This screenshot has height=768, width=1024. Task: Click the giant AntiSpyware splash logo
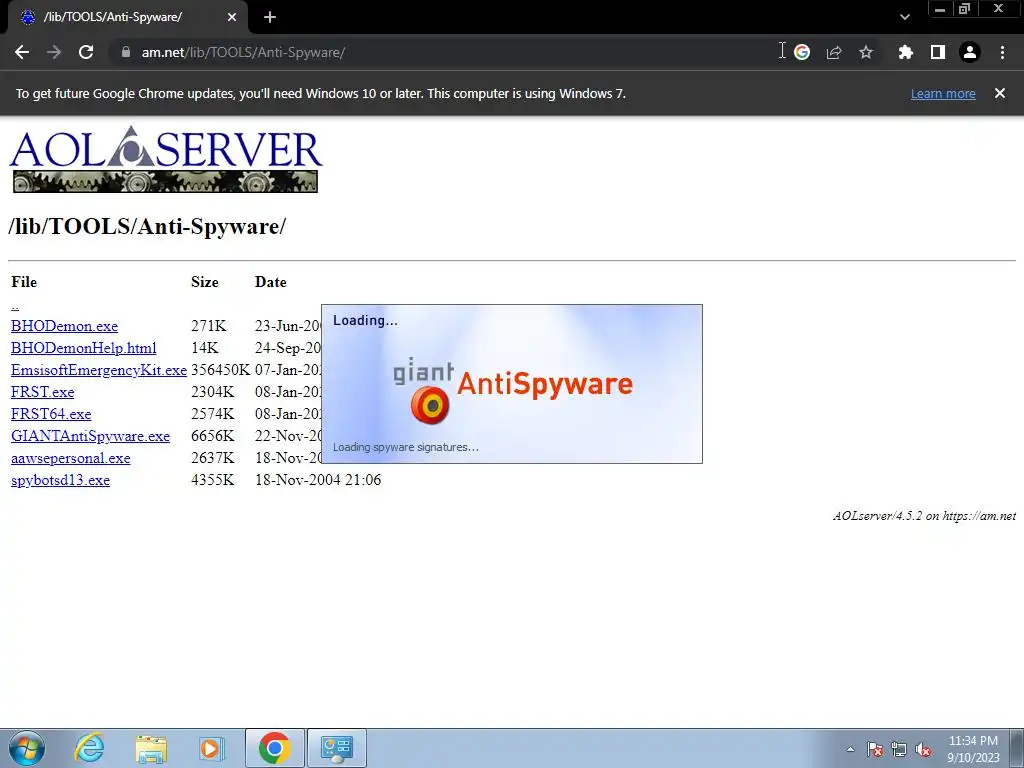513,389
